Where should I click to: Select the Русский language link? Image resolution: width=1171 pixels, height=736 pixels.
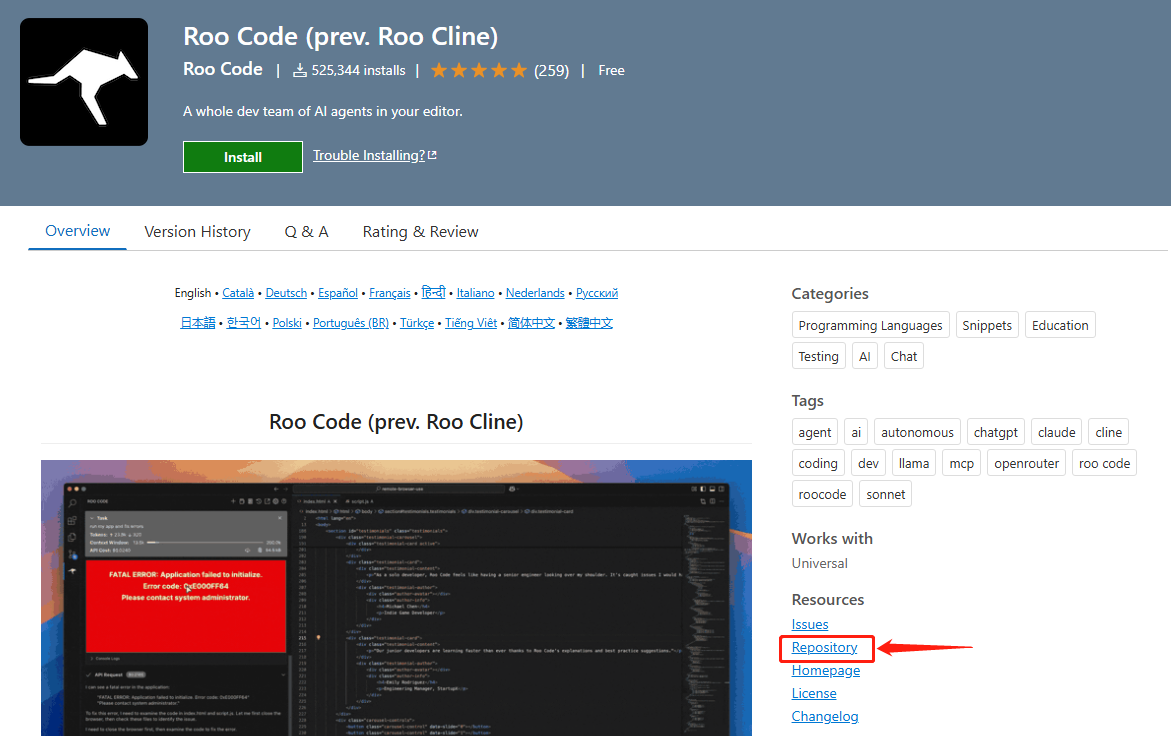597,293
